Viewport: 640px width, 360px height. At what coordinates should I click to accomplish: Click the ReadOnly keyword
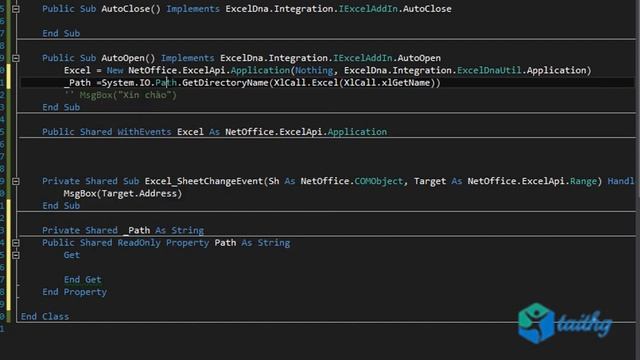click(139, 243)
